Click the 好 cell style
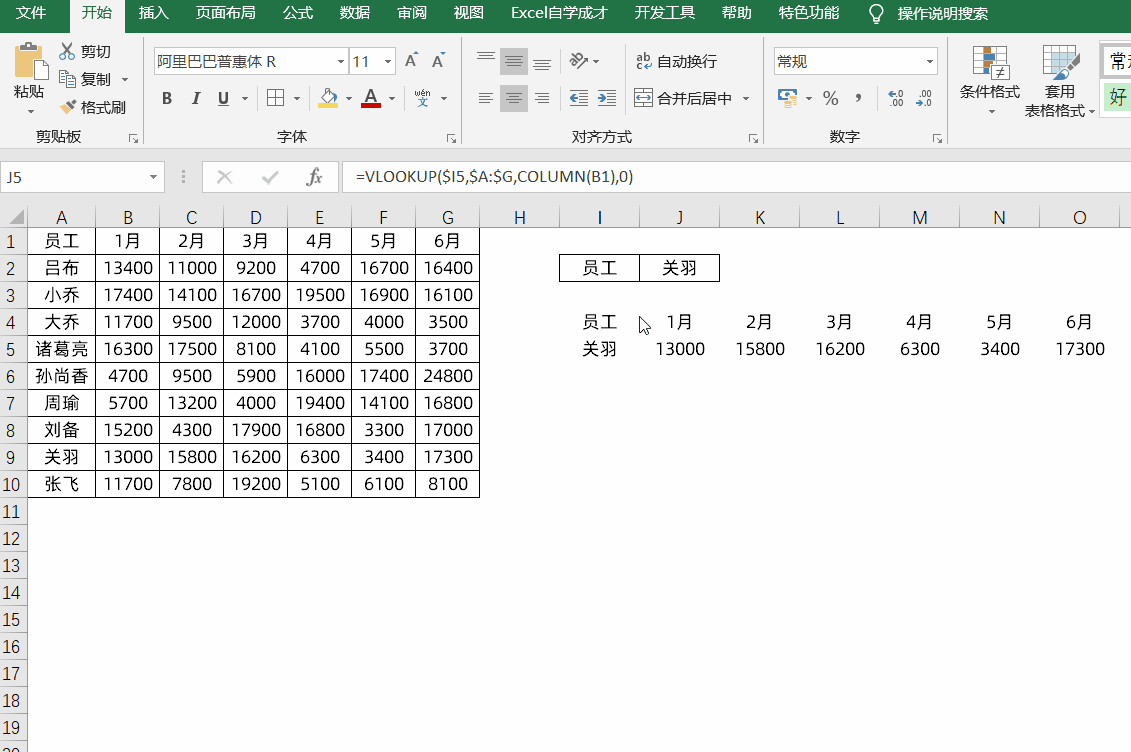 click(1117, 97)
